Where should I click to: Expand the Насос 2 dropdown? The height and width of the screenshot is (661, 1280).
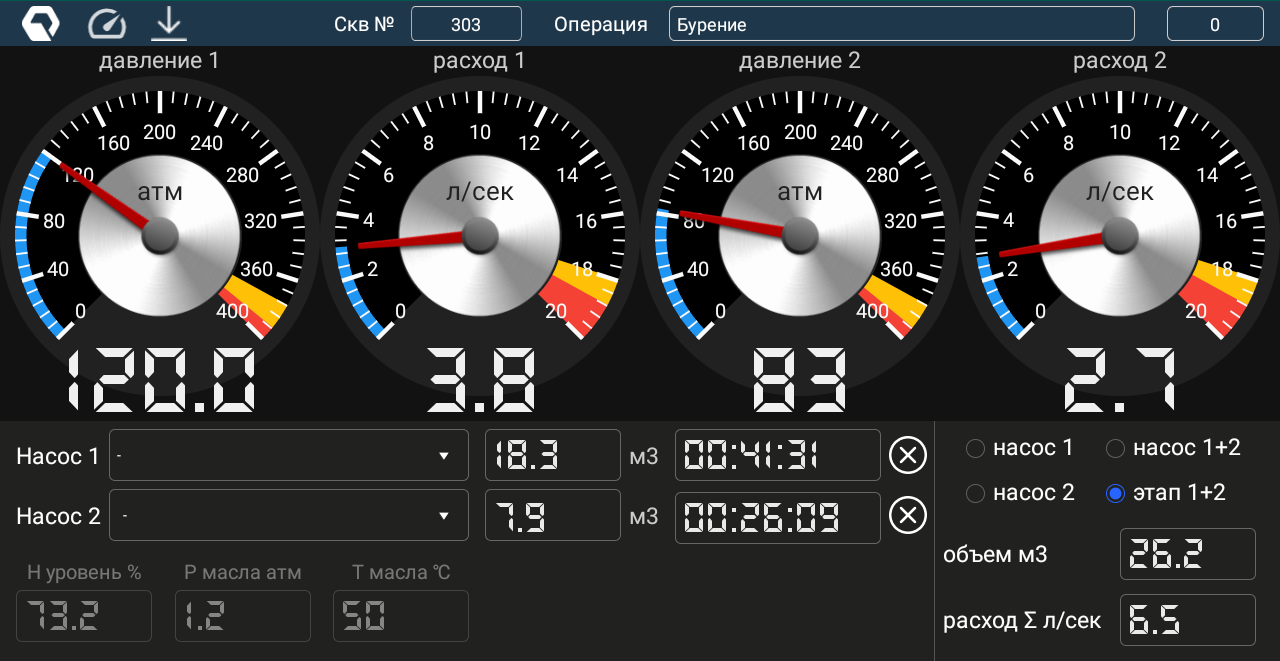(x=288, y=516)
